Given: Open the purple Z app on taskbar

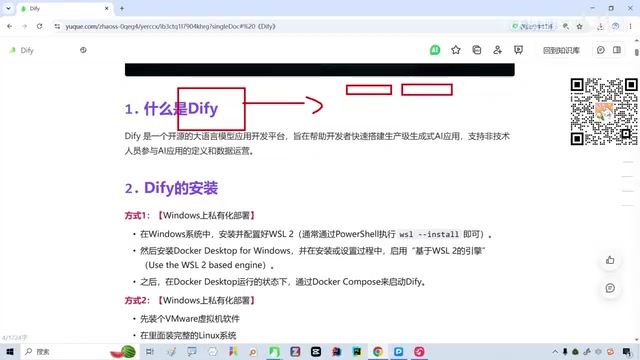Looking at the screenshot, I should 295,351.
